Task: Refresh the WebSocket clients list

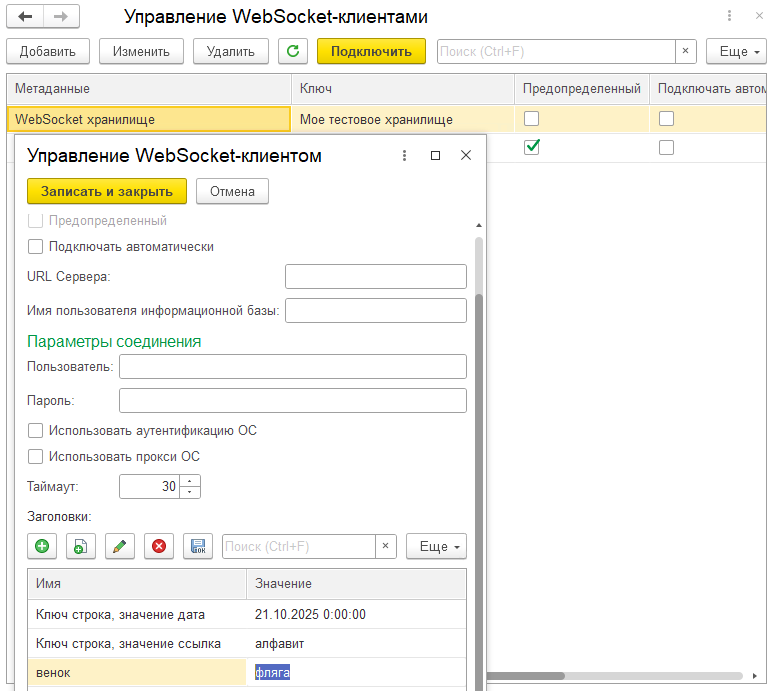Action: [x=292, y=51]
